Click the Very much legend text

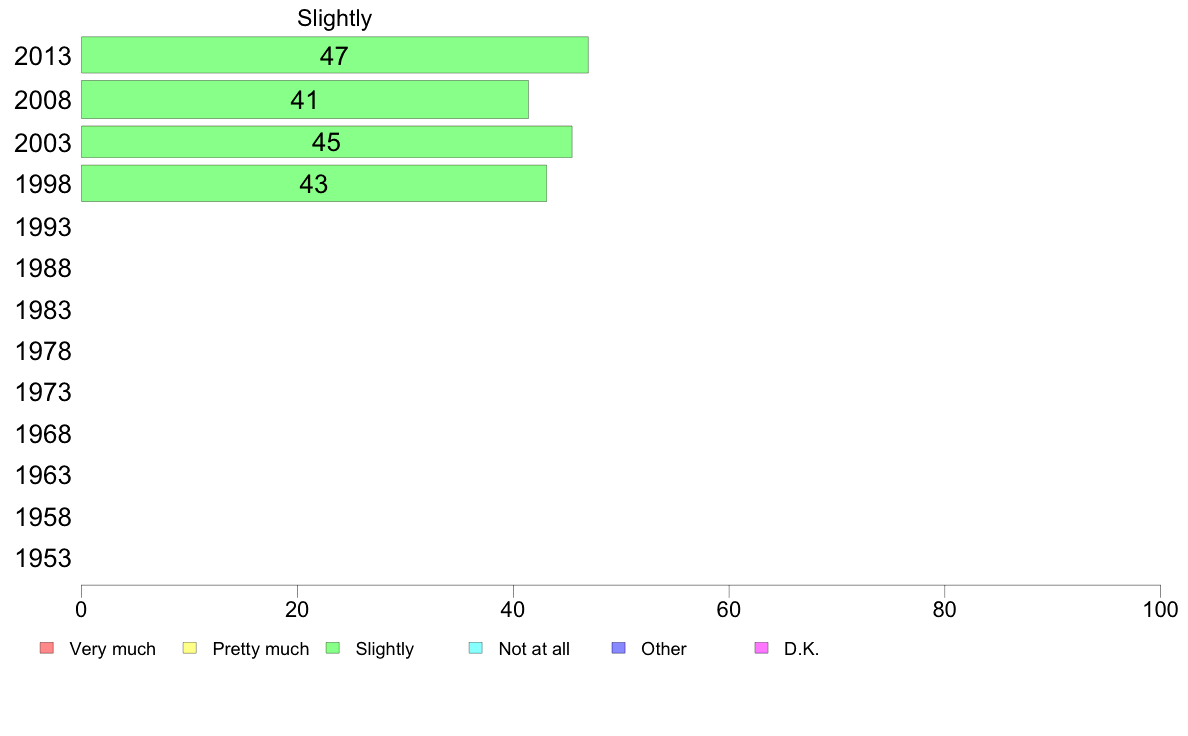point(112,649)
